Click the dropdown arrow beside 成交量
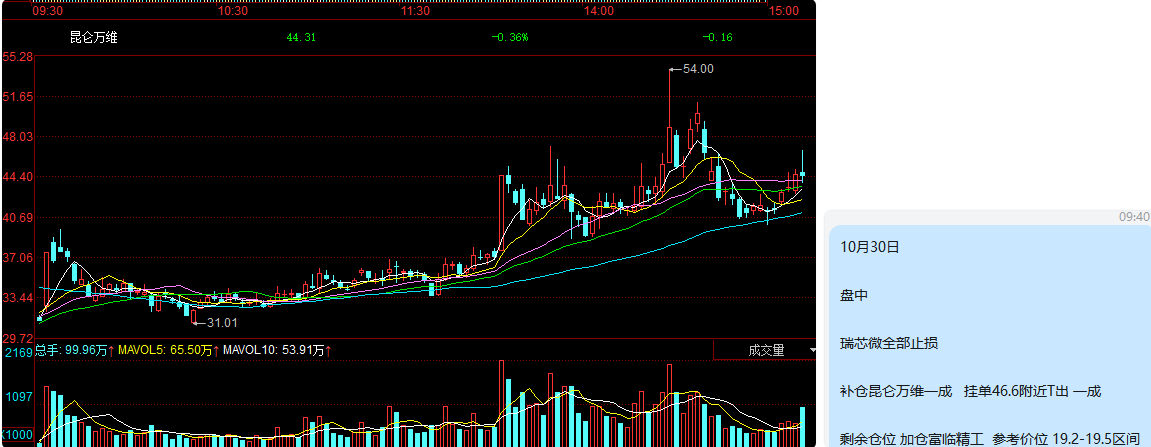Screen dimensions: 1151x447 [x=812, y=351]
